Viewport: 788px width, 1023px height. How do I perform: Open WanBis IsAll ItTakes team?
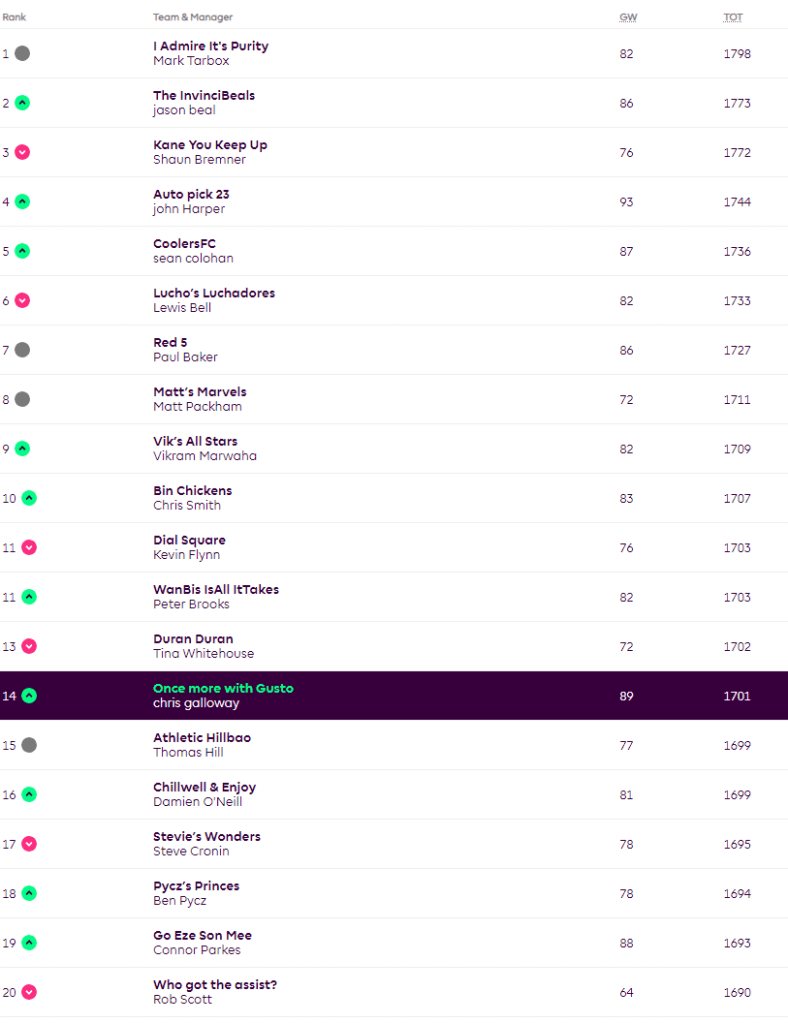(216, 590)
